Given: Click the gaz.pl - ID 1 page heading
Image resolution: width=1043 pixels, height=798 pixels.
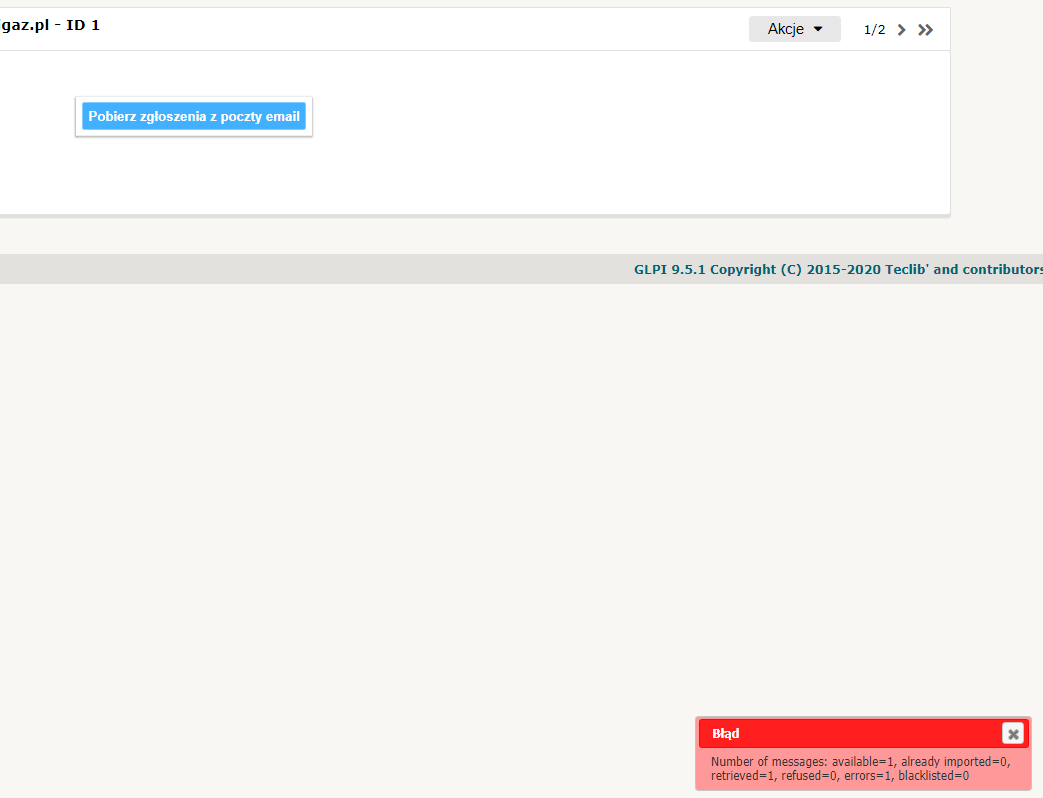Looking at the screenshot, I should click(x=50, y=25).
